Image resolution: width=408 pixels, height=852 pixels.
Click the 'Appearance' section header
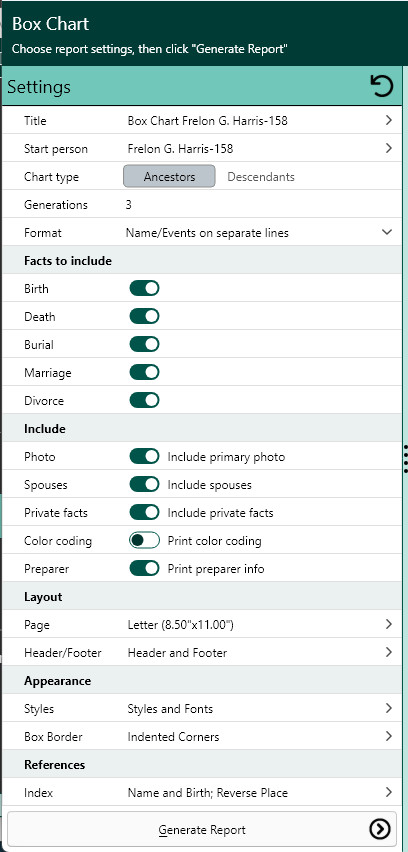pyautogui.click(x=57, y=681)
